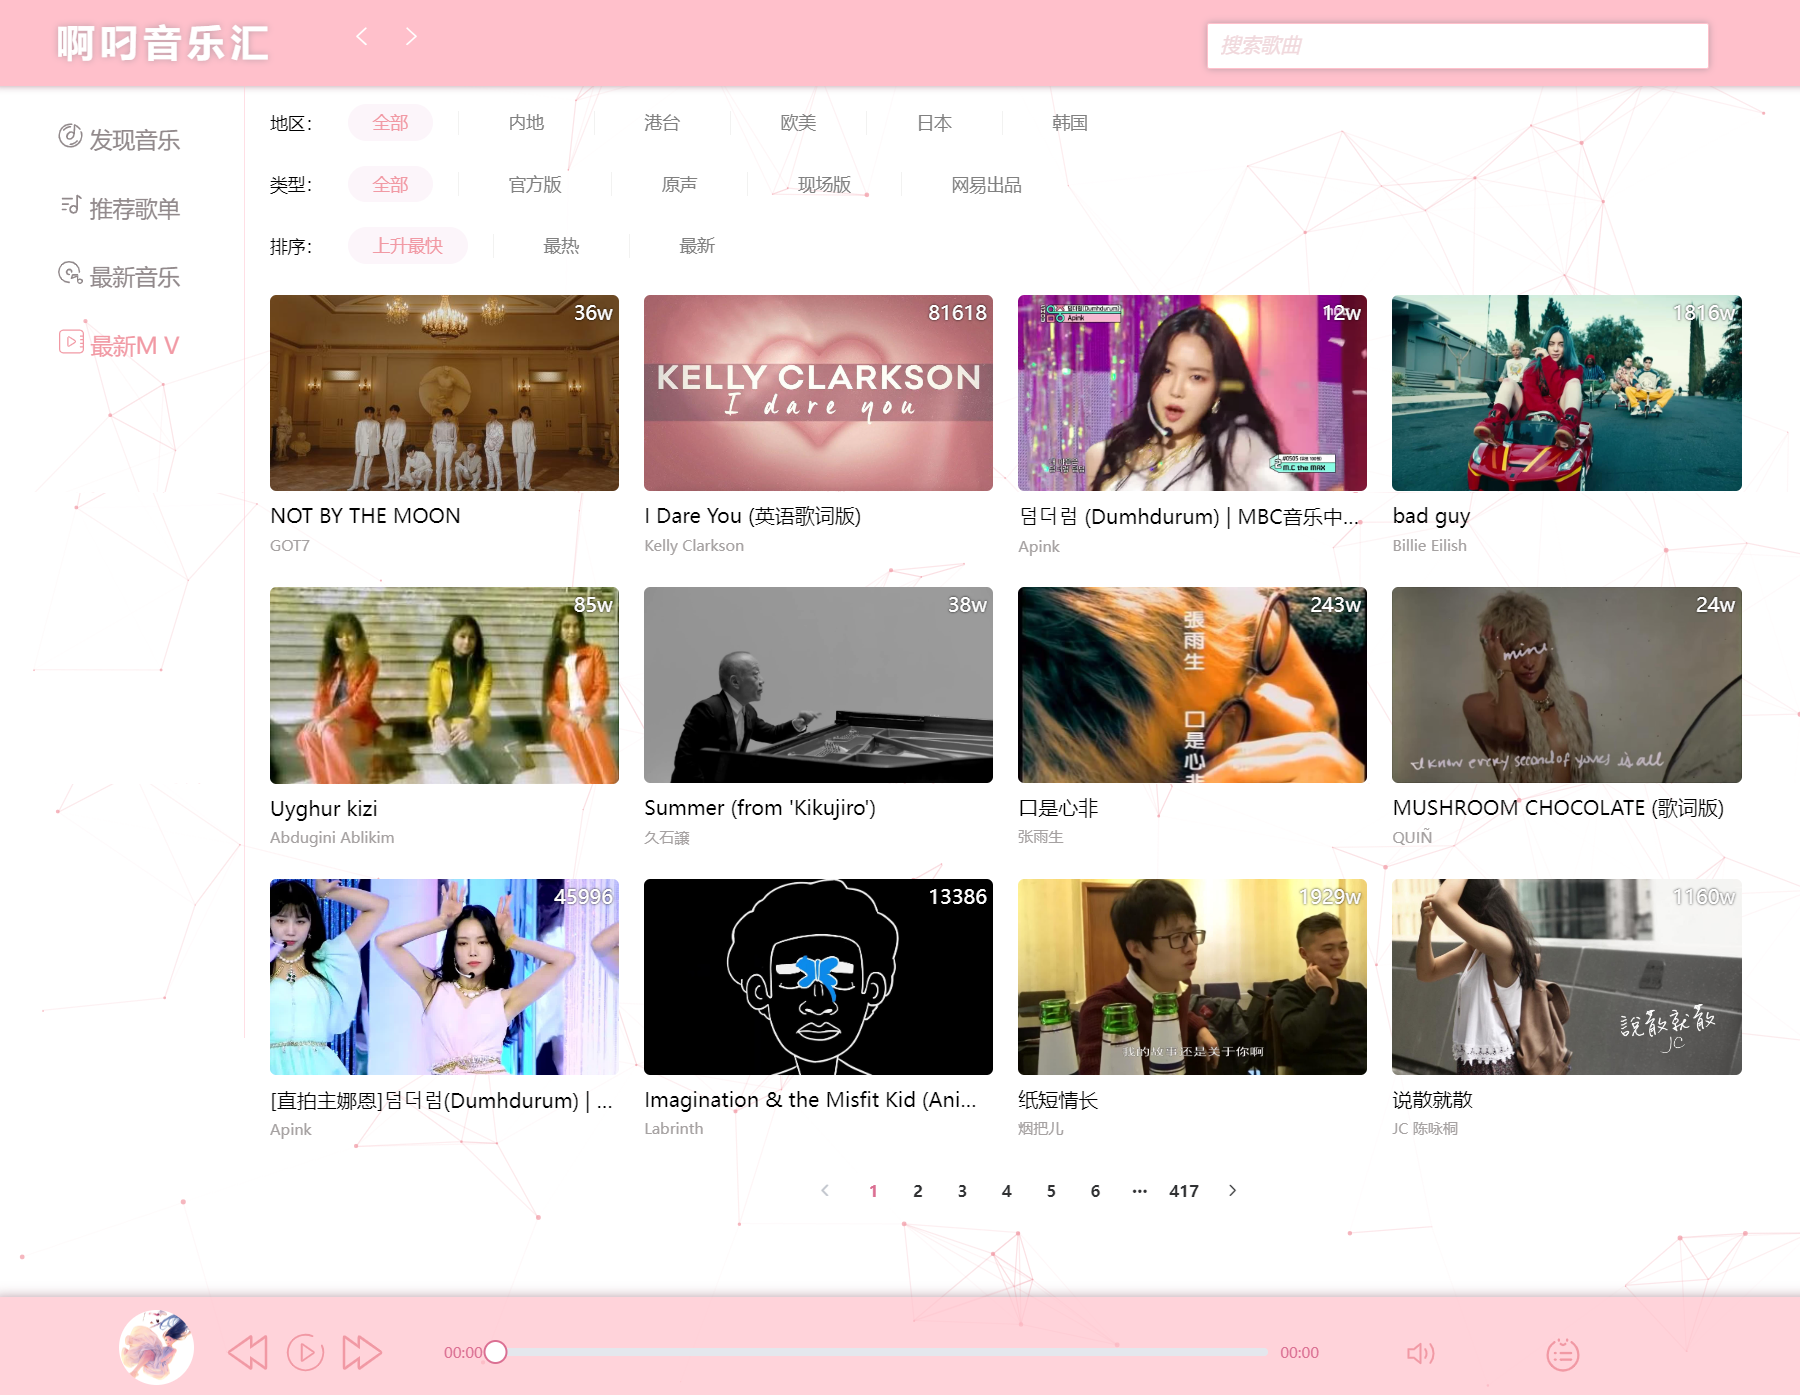This screenshot has height=1395, width=1800.
Task: Click the GOT7 artist name
Action: 290,546
